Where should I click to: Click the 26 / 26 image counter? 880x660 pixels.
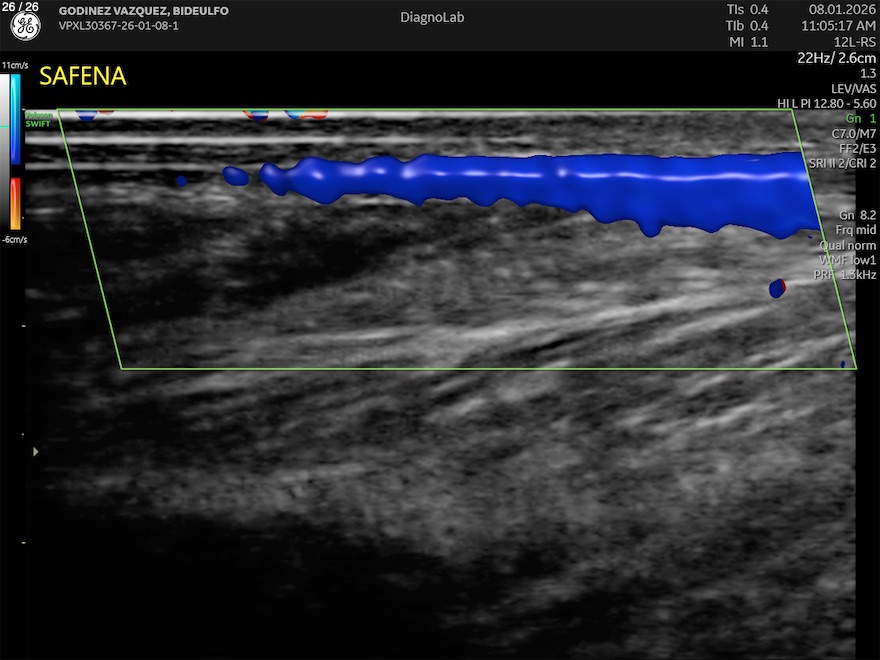click(25, 7)
